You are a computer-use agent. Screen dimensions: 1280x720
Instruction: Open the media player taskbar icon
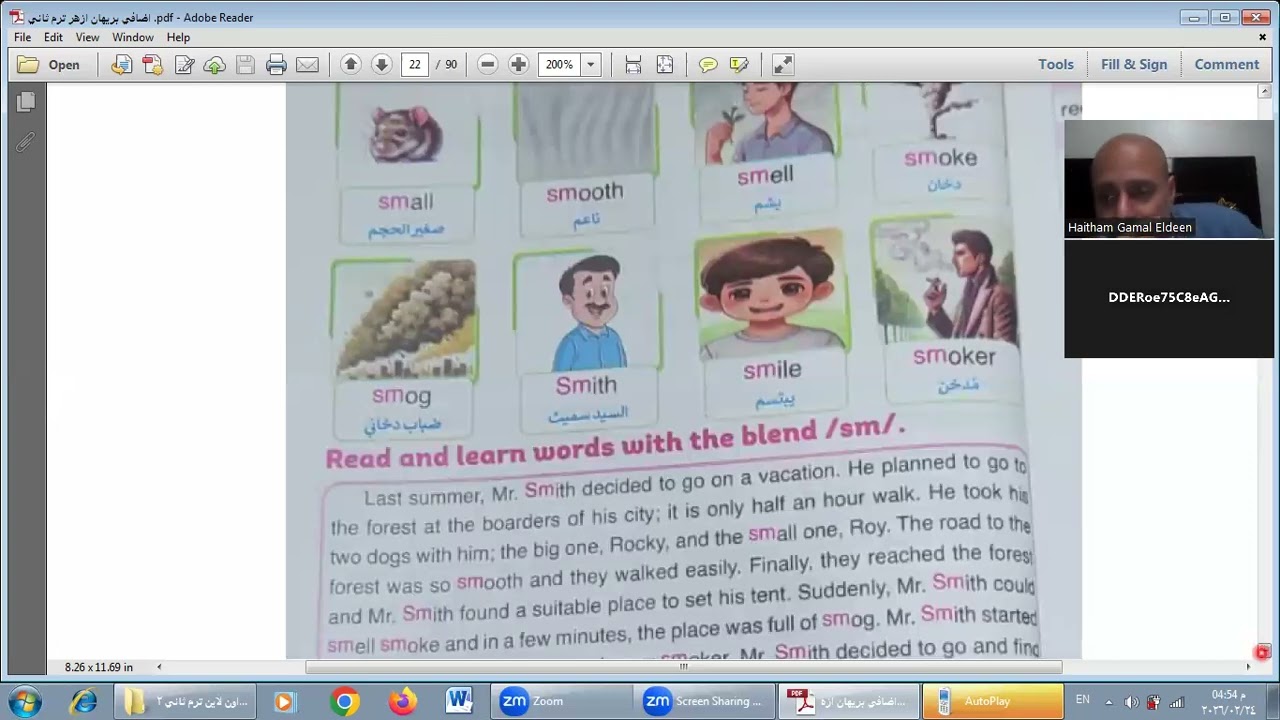tap(284, 701)
